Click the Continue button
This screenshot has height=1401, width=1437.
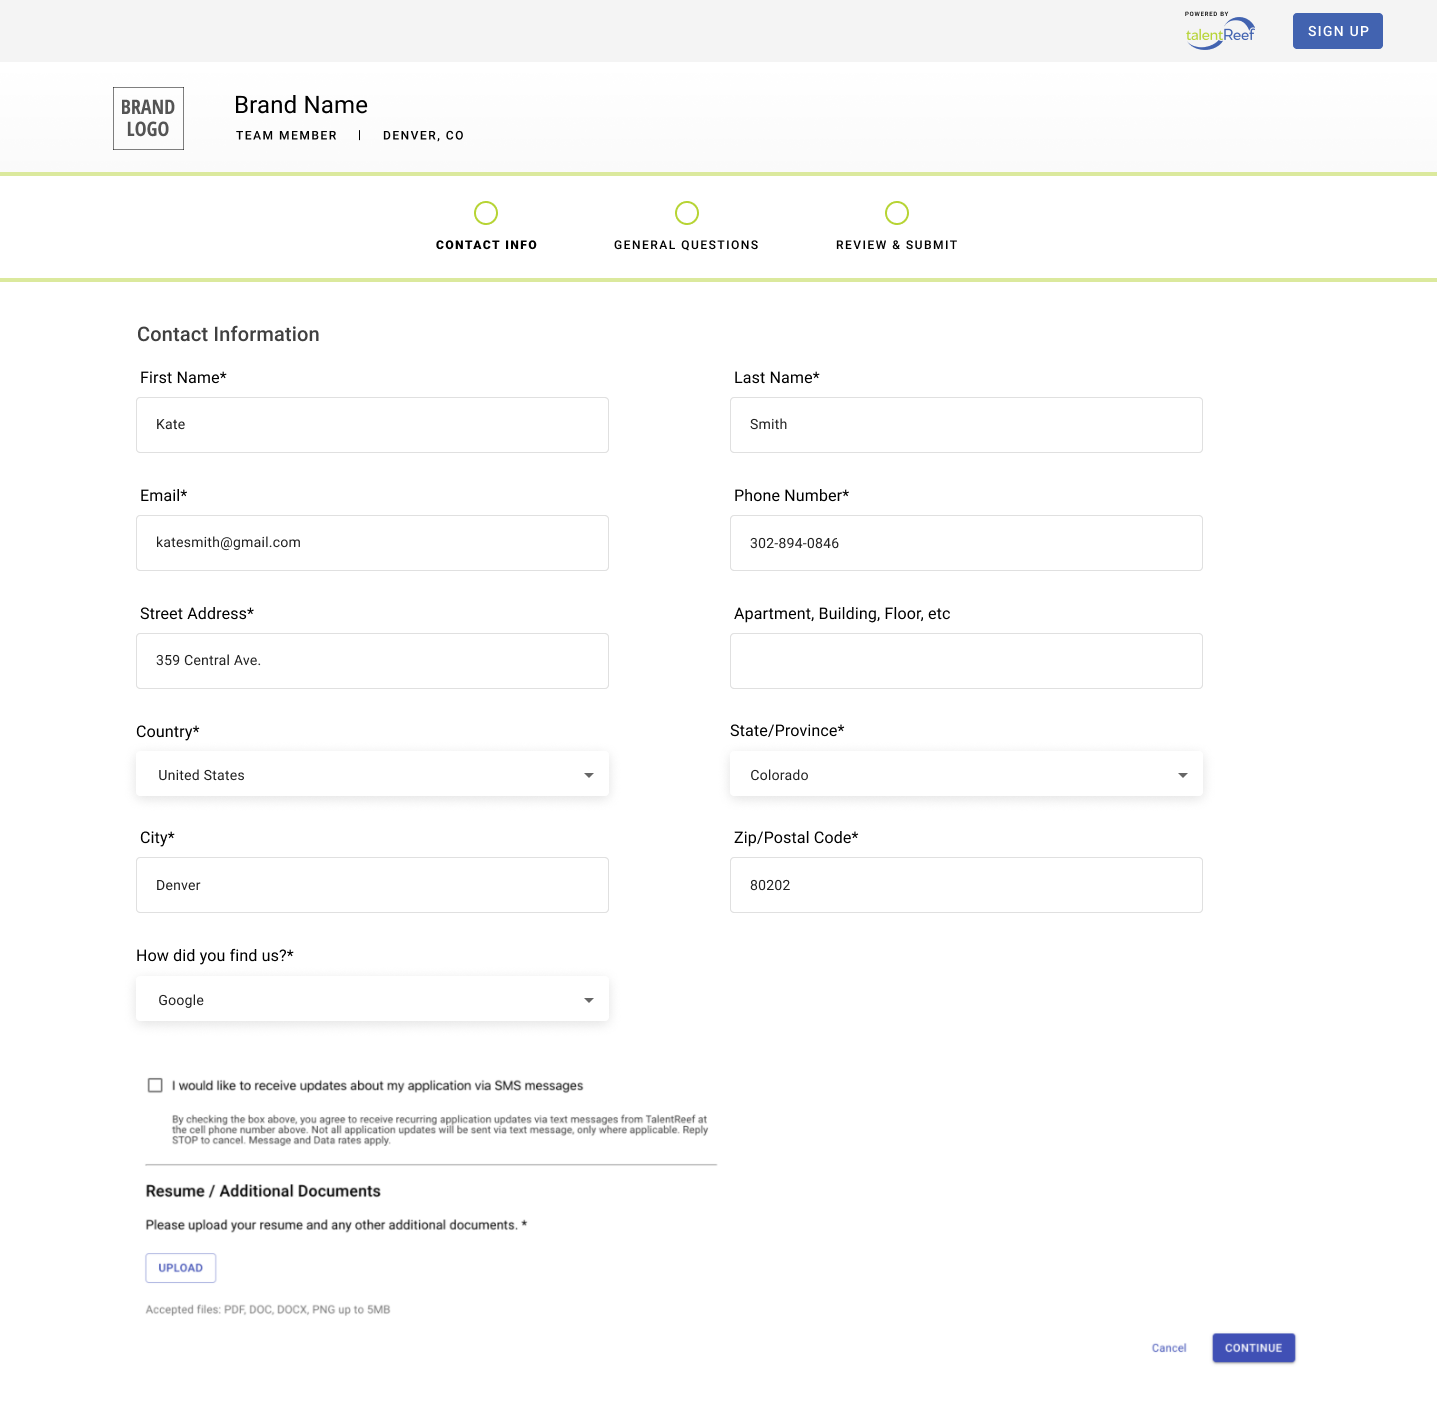(x=1253, y=1347)
